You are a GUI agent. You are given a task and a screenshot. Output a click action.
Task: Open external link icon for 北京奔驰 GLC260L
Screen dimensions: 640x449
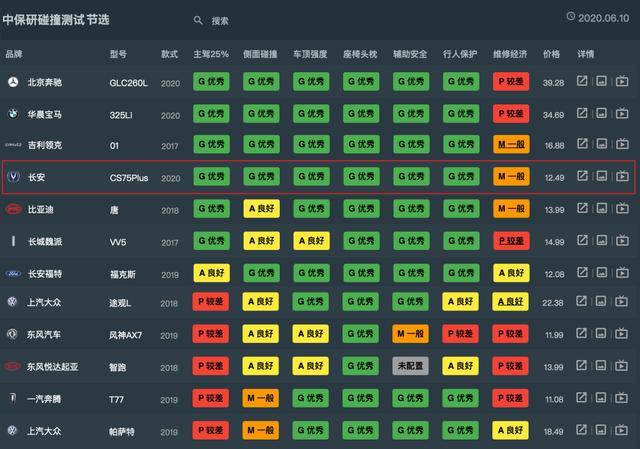582,81
